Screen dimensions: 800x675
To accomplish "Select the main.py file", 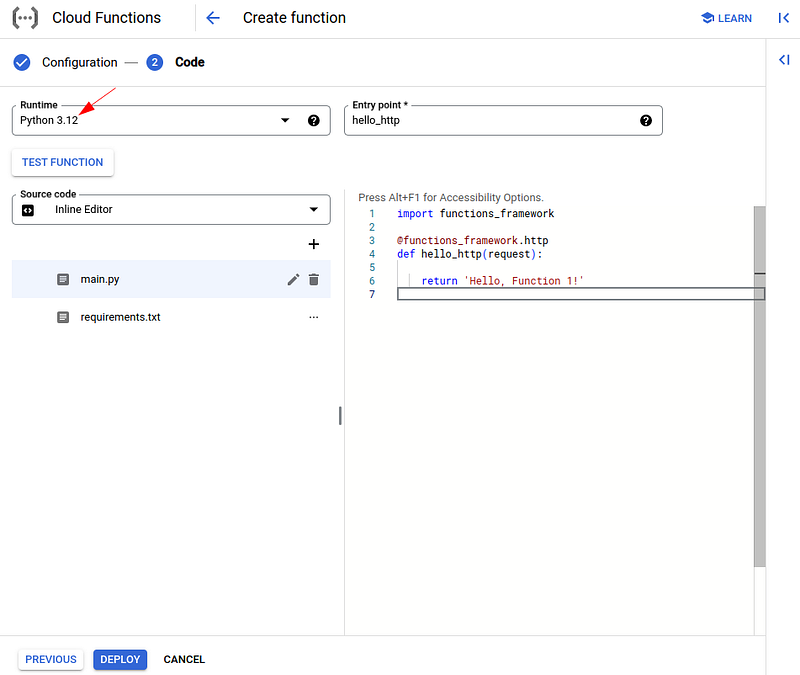I will point(171,279).
